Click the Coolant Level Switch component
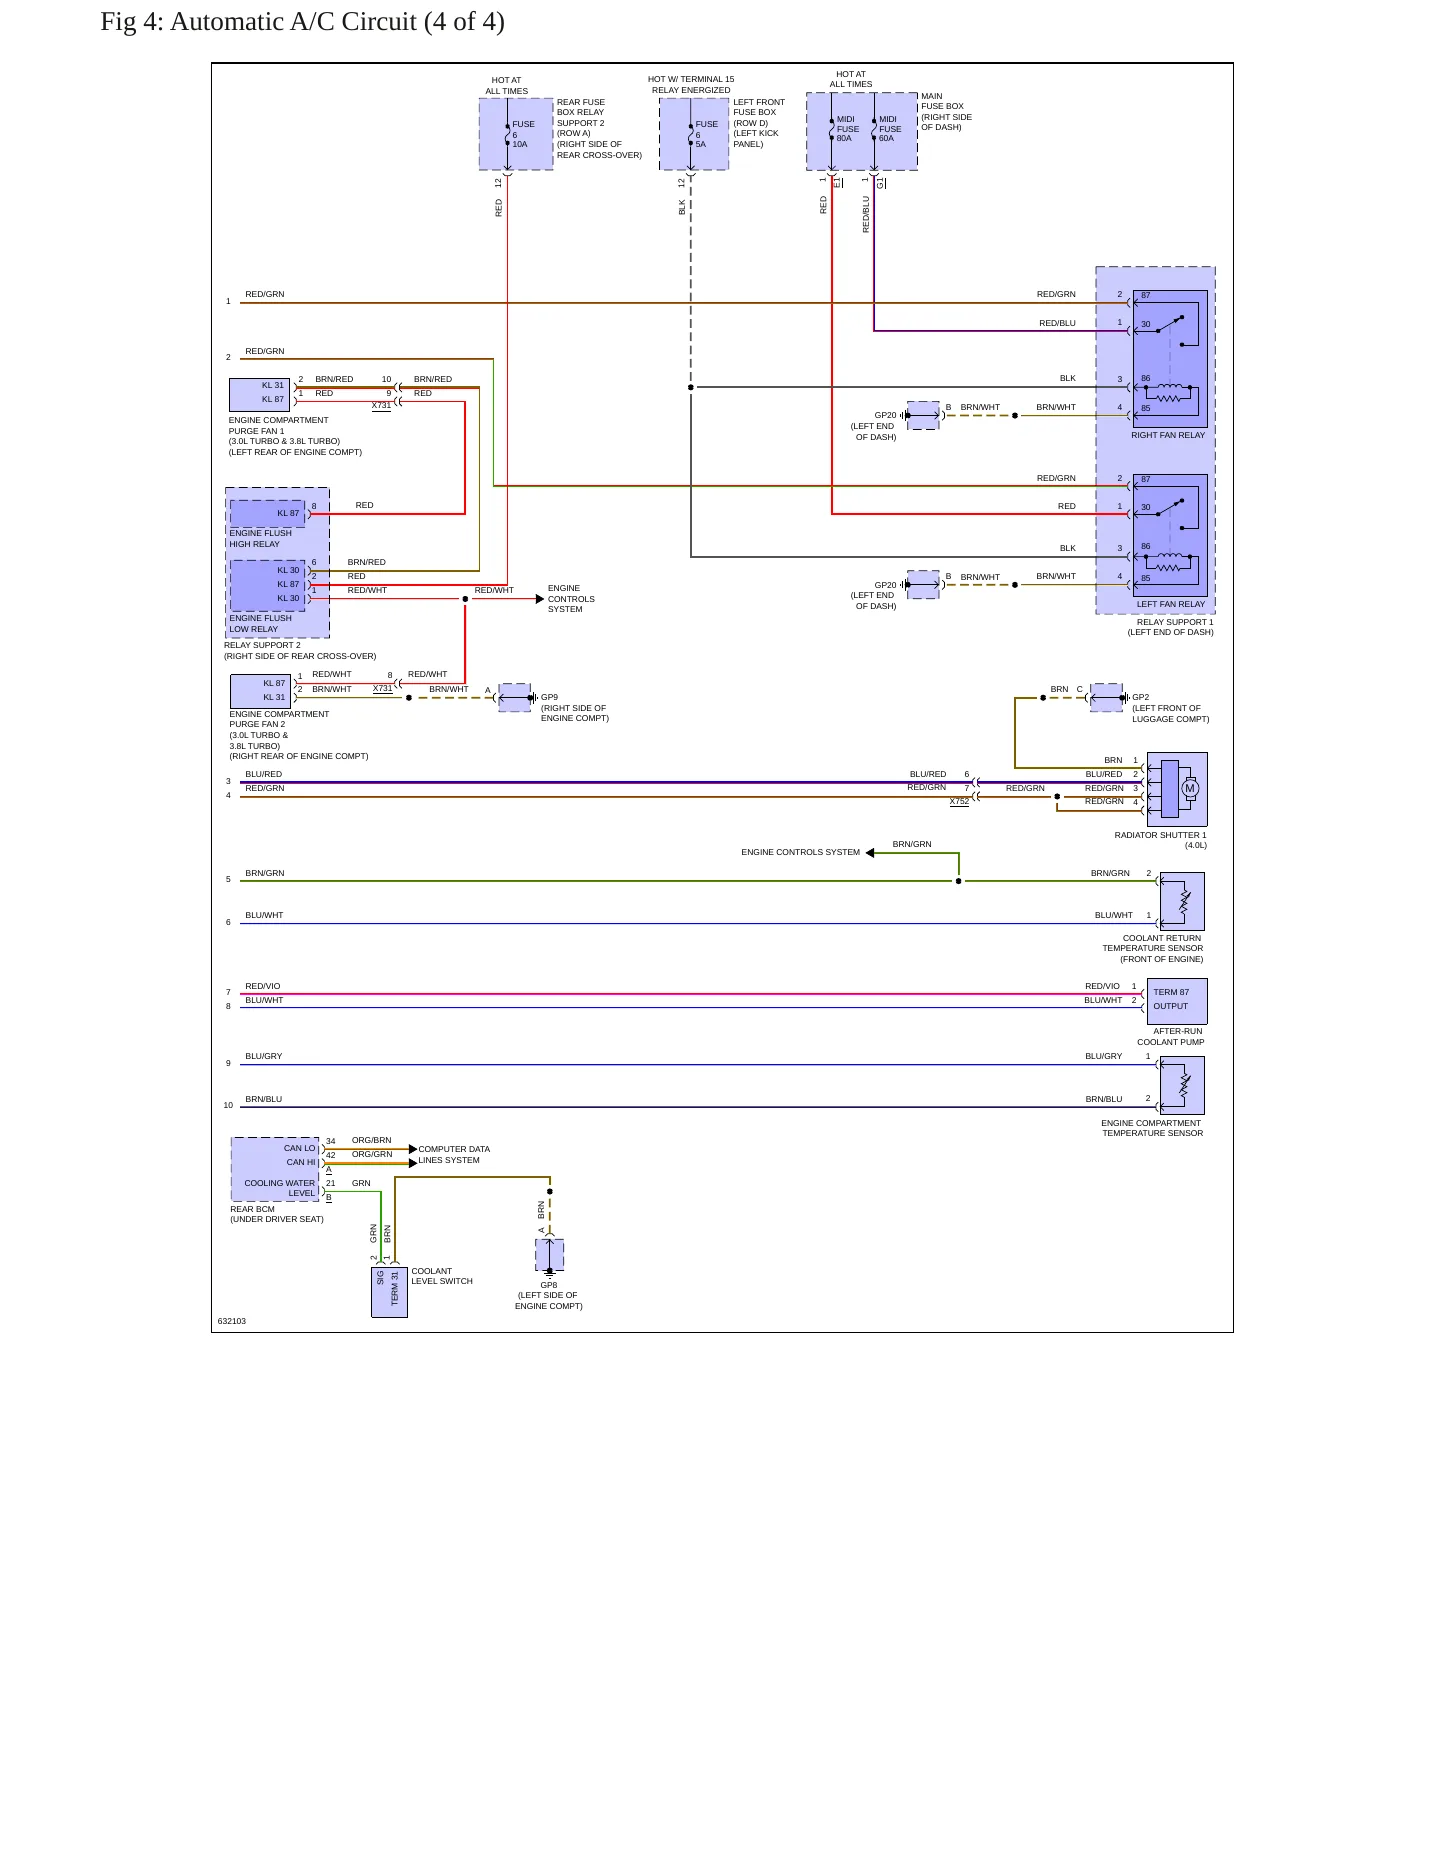Image resolution: width=1445 pixels, height=1870 pixels. pyautogui.click(x=389, y=1291)
